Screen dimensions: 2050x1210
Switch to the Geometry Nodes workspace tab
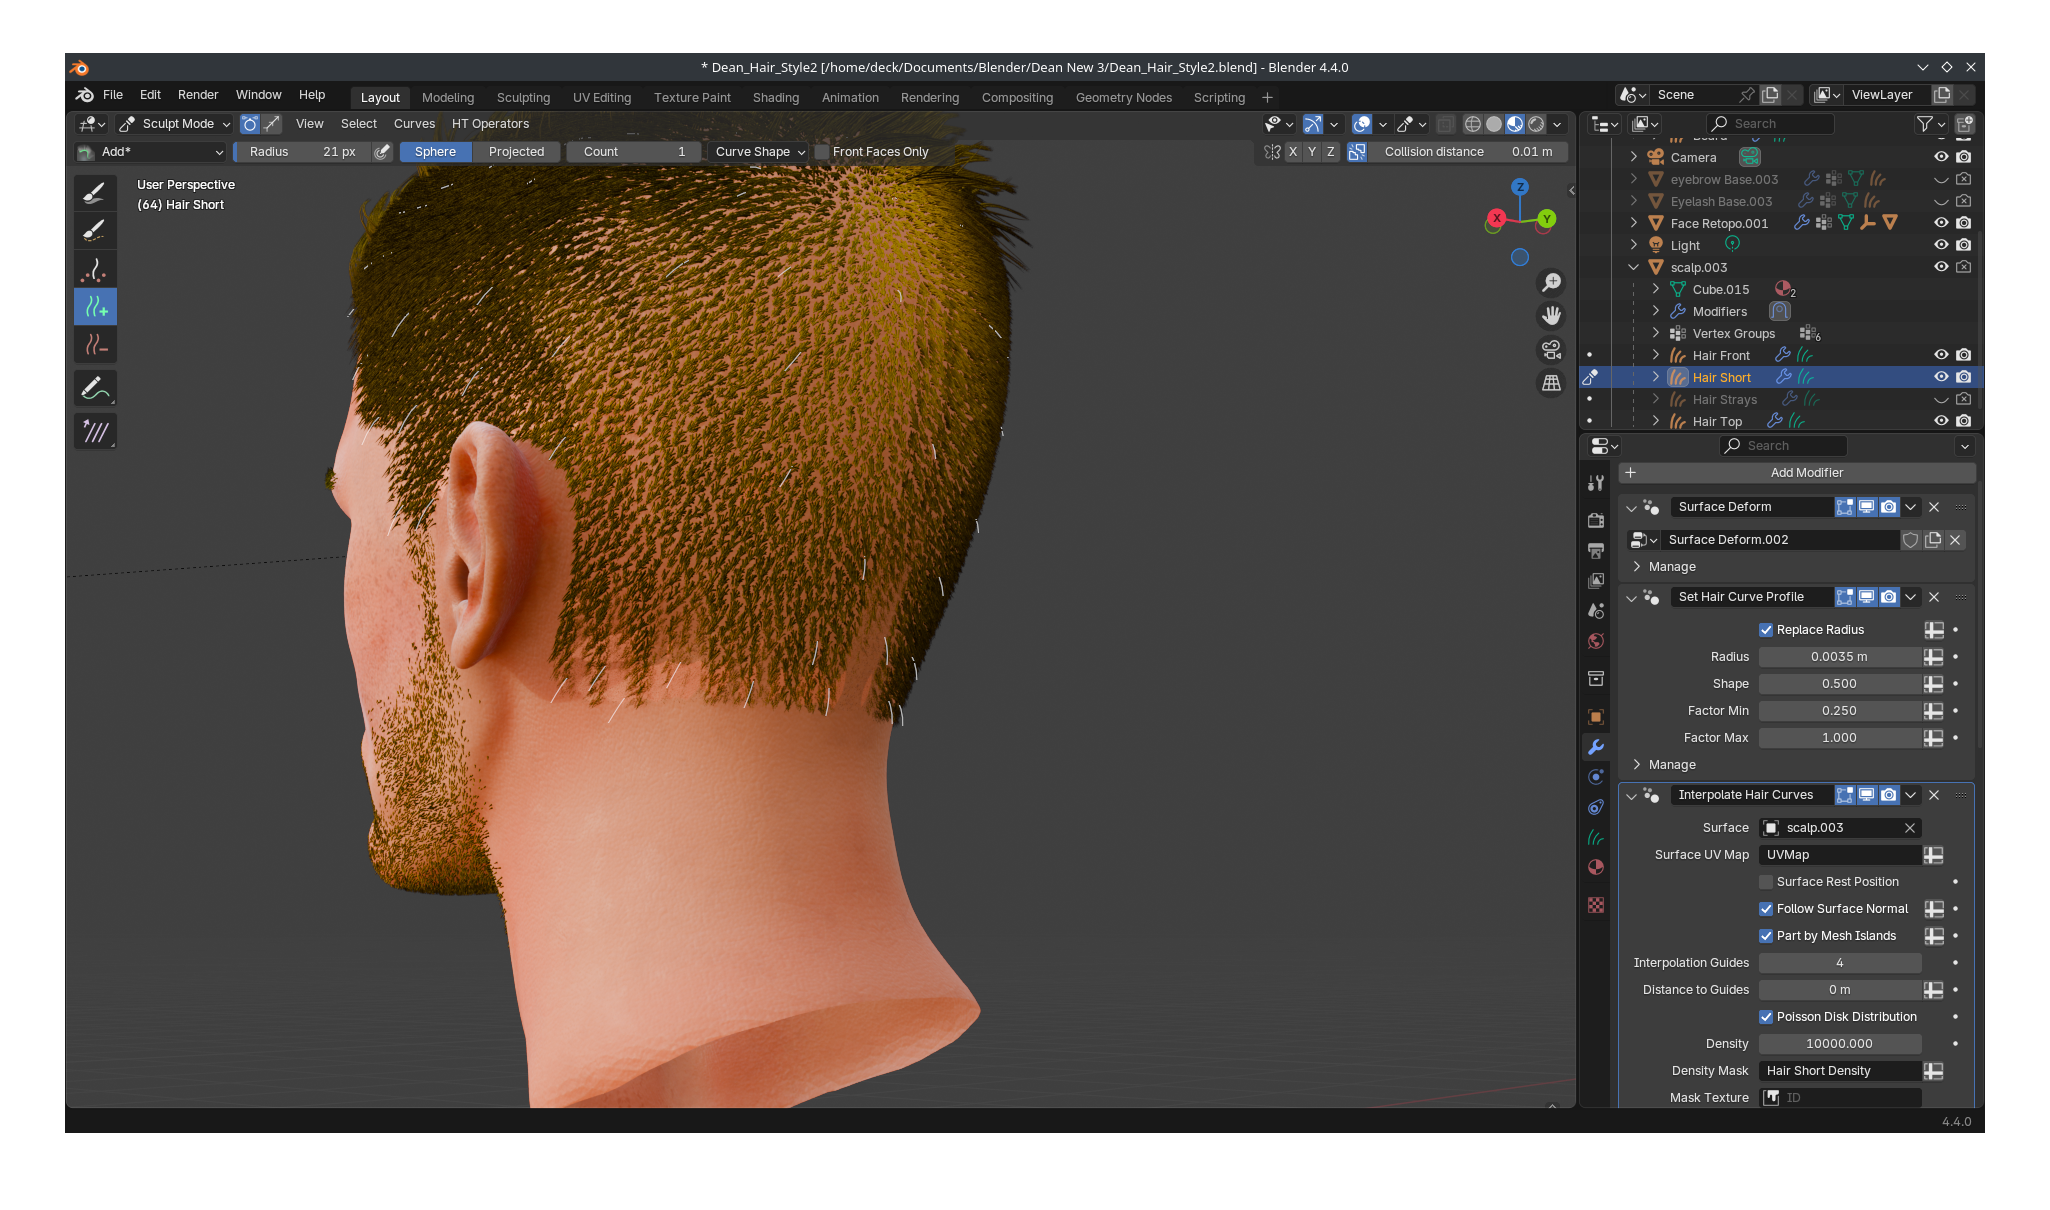coord(1123,98)
